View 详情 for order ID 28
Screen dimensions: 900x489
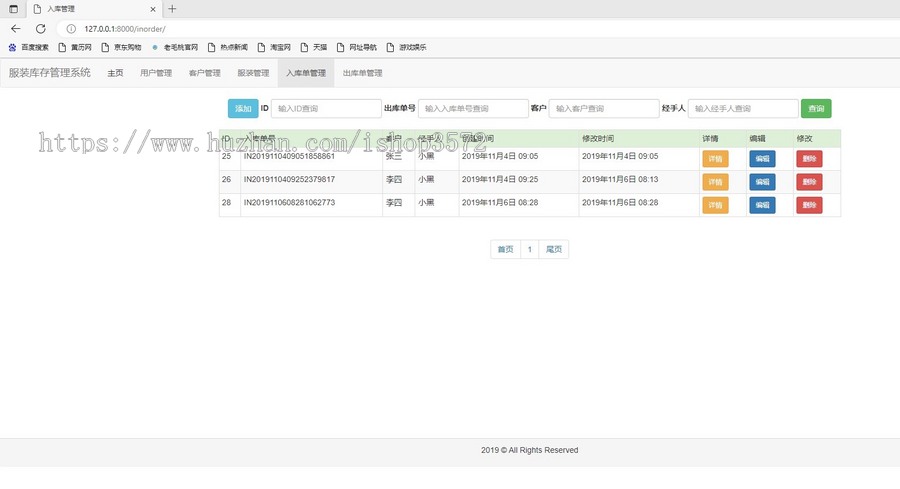(715, 205)
